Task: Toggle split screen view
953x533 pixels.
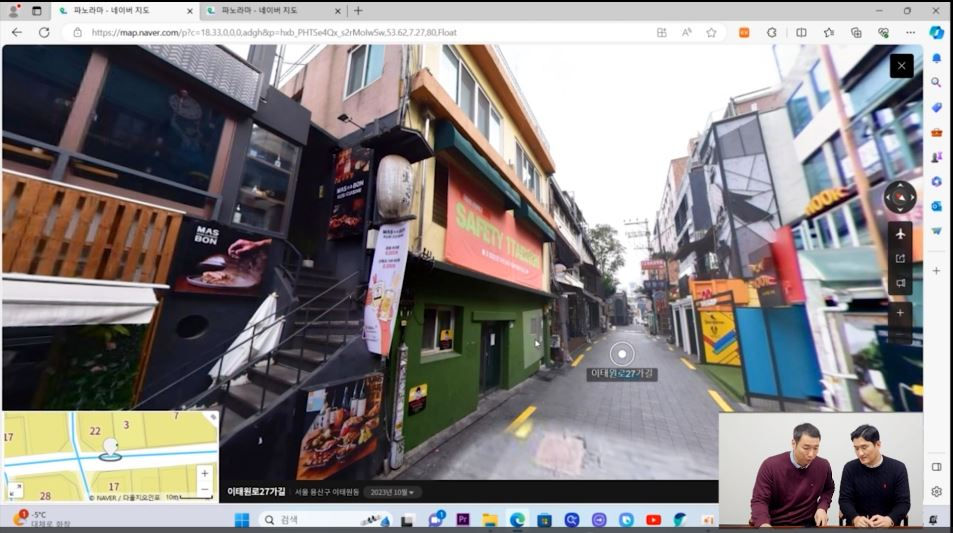Action: 801,33
